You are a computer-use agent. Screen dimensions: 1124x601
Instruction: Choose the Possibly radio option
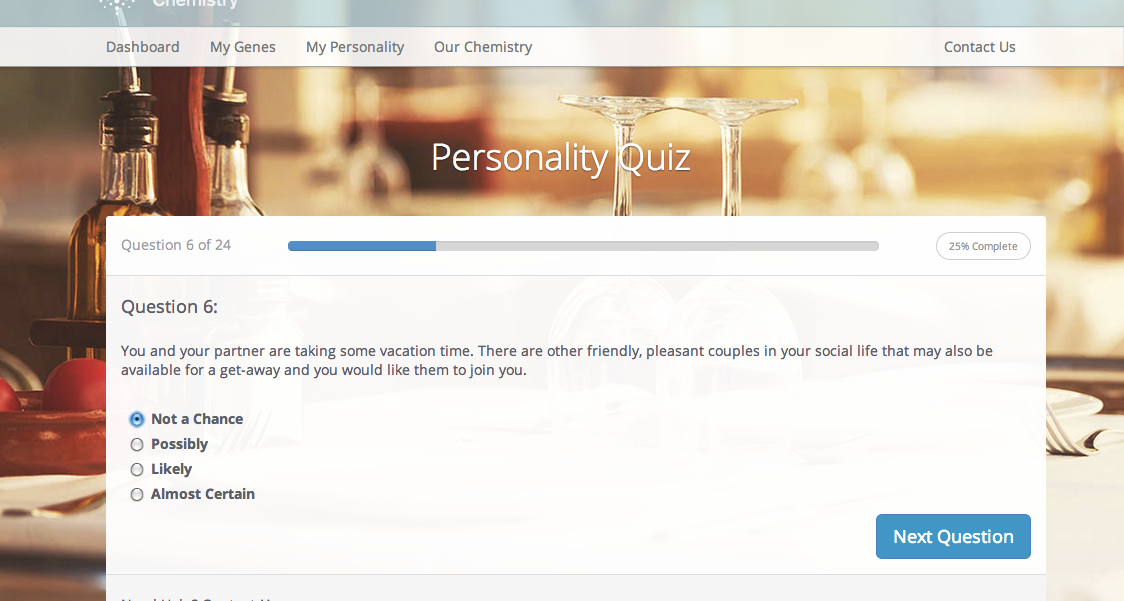(137, 444)
